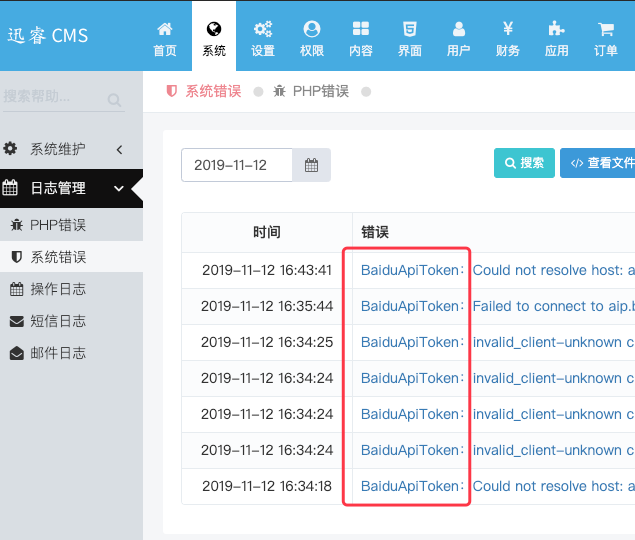Click the 查看文件 button
This screenshot has height=540, width=635.
[x=598, y=163]
